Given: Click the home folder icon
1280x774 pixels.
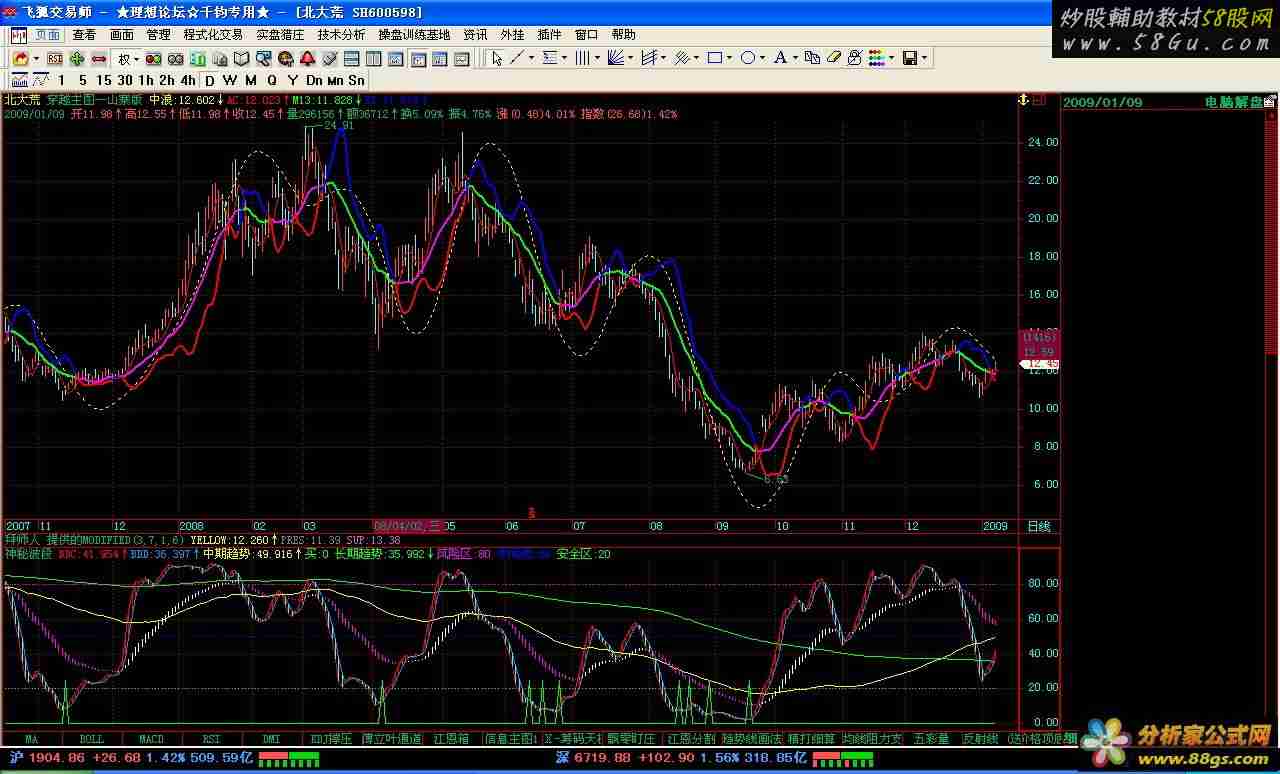Looking at the screenshot, I should pos(20,59).
